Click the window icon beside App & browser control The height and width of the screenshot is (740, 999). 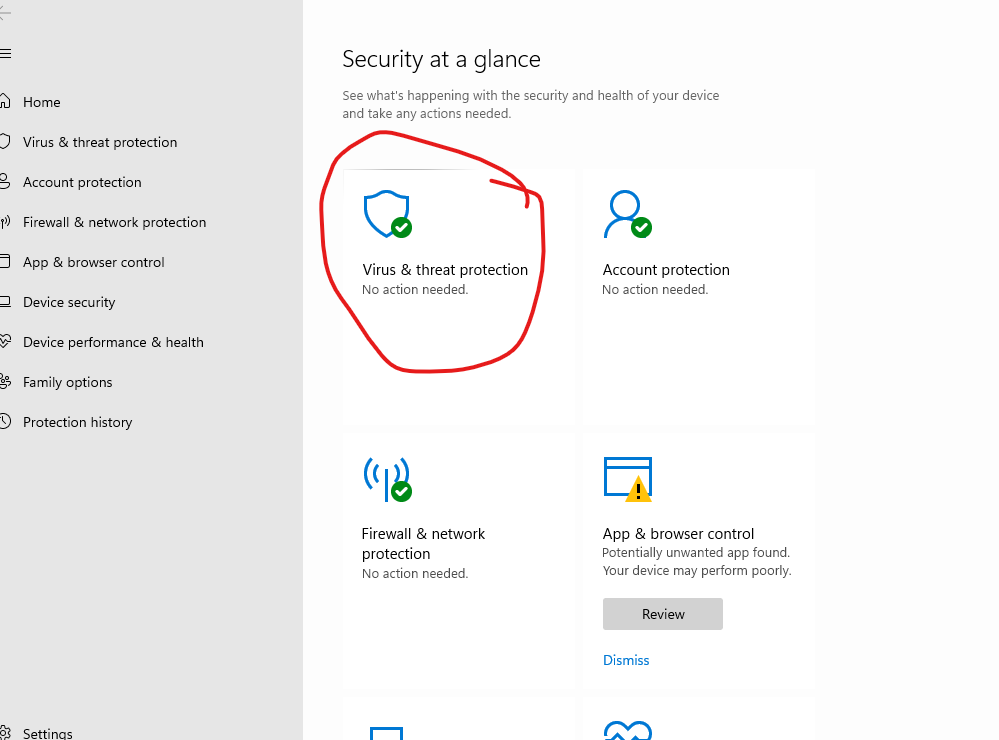(5, 262)
